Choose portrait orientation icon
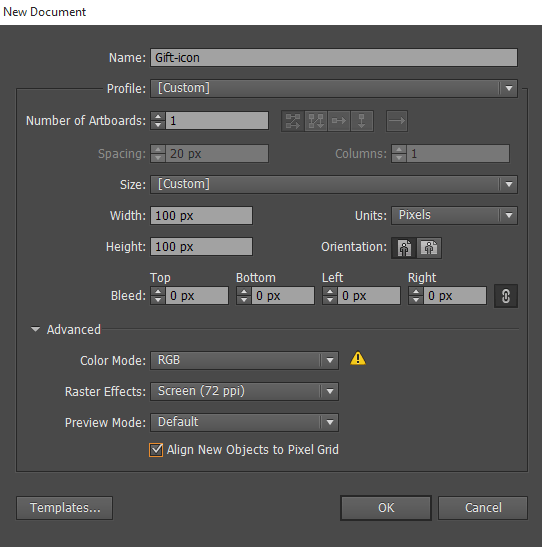This screenshot has height=547, width=542. click(404, 248)
